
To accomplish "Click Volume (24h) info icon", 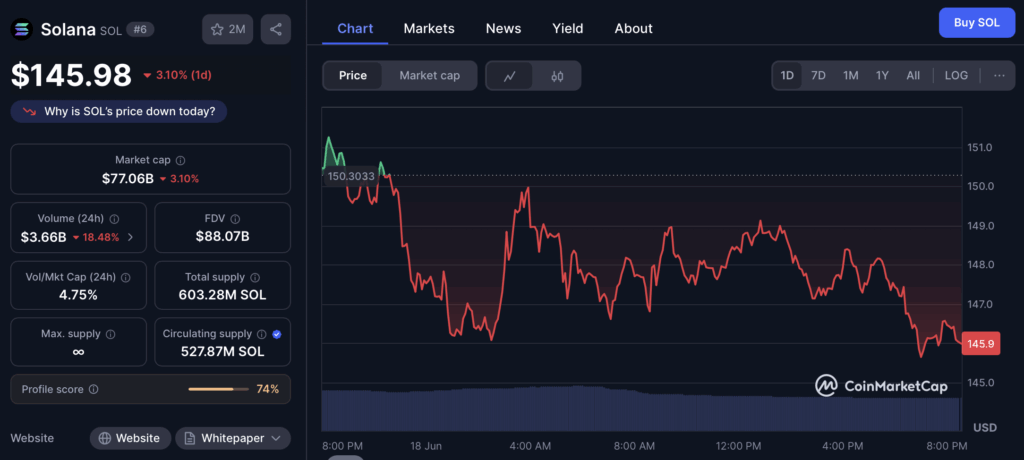I will tap(114, 219).
